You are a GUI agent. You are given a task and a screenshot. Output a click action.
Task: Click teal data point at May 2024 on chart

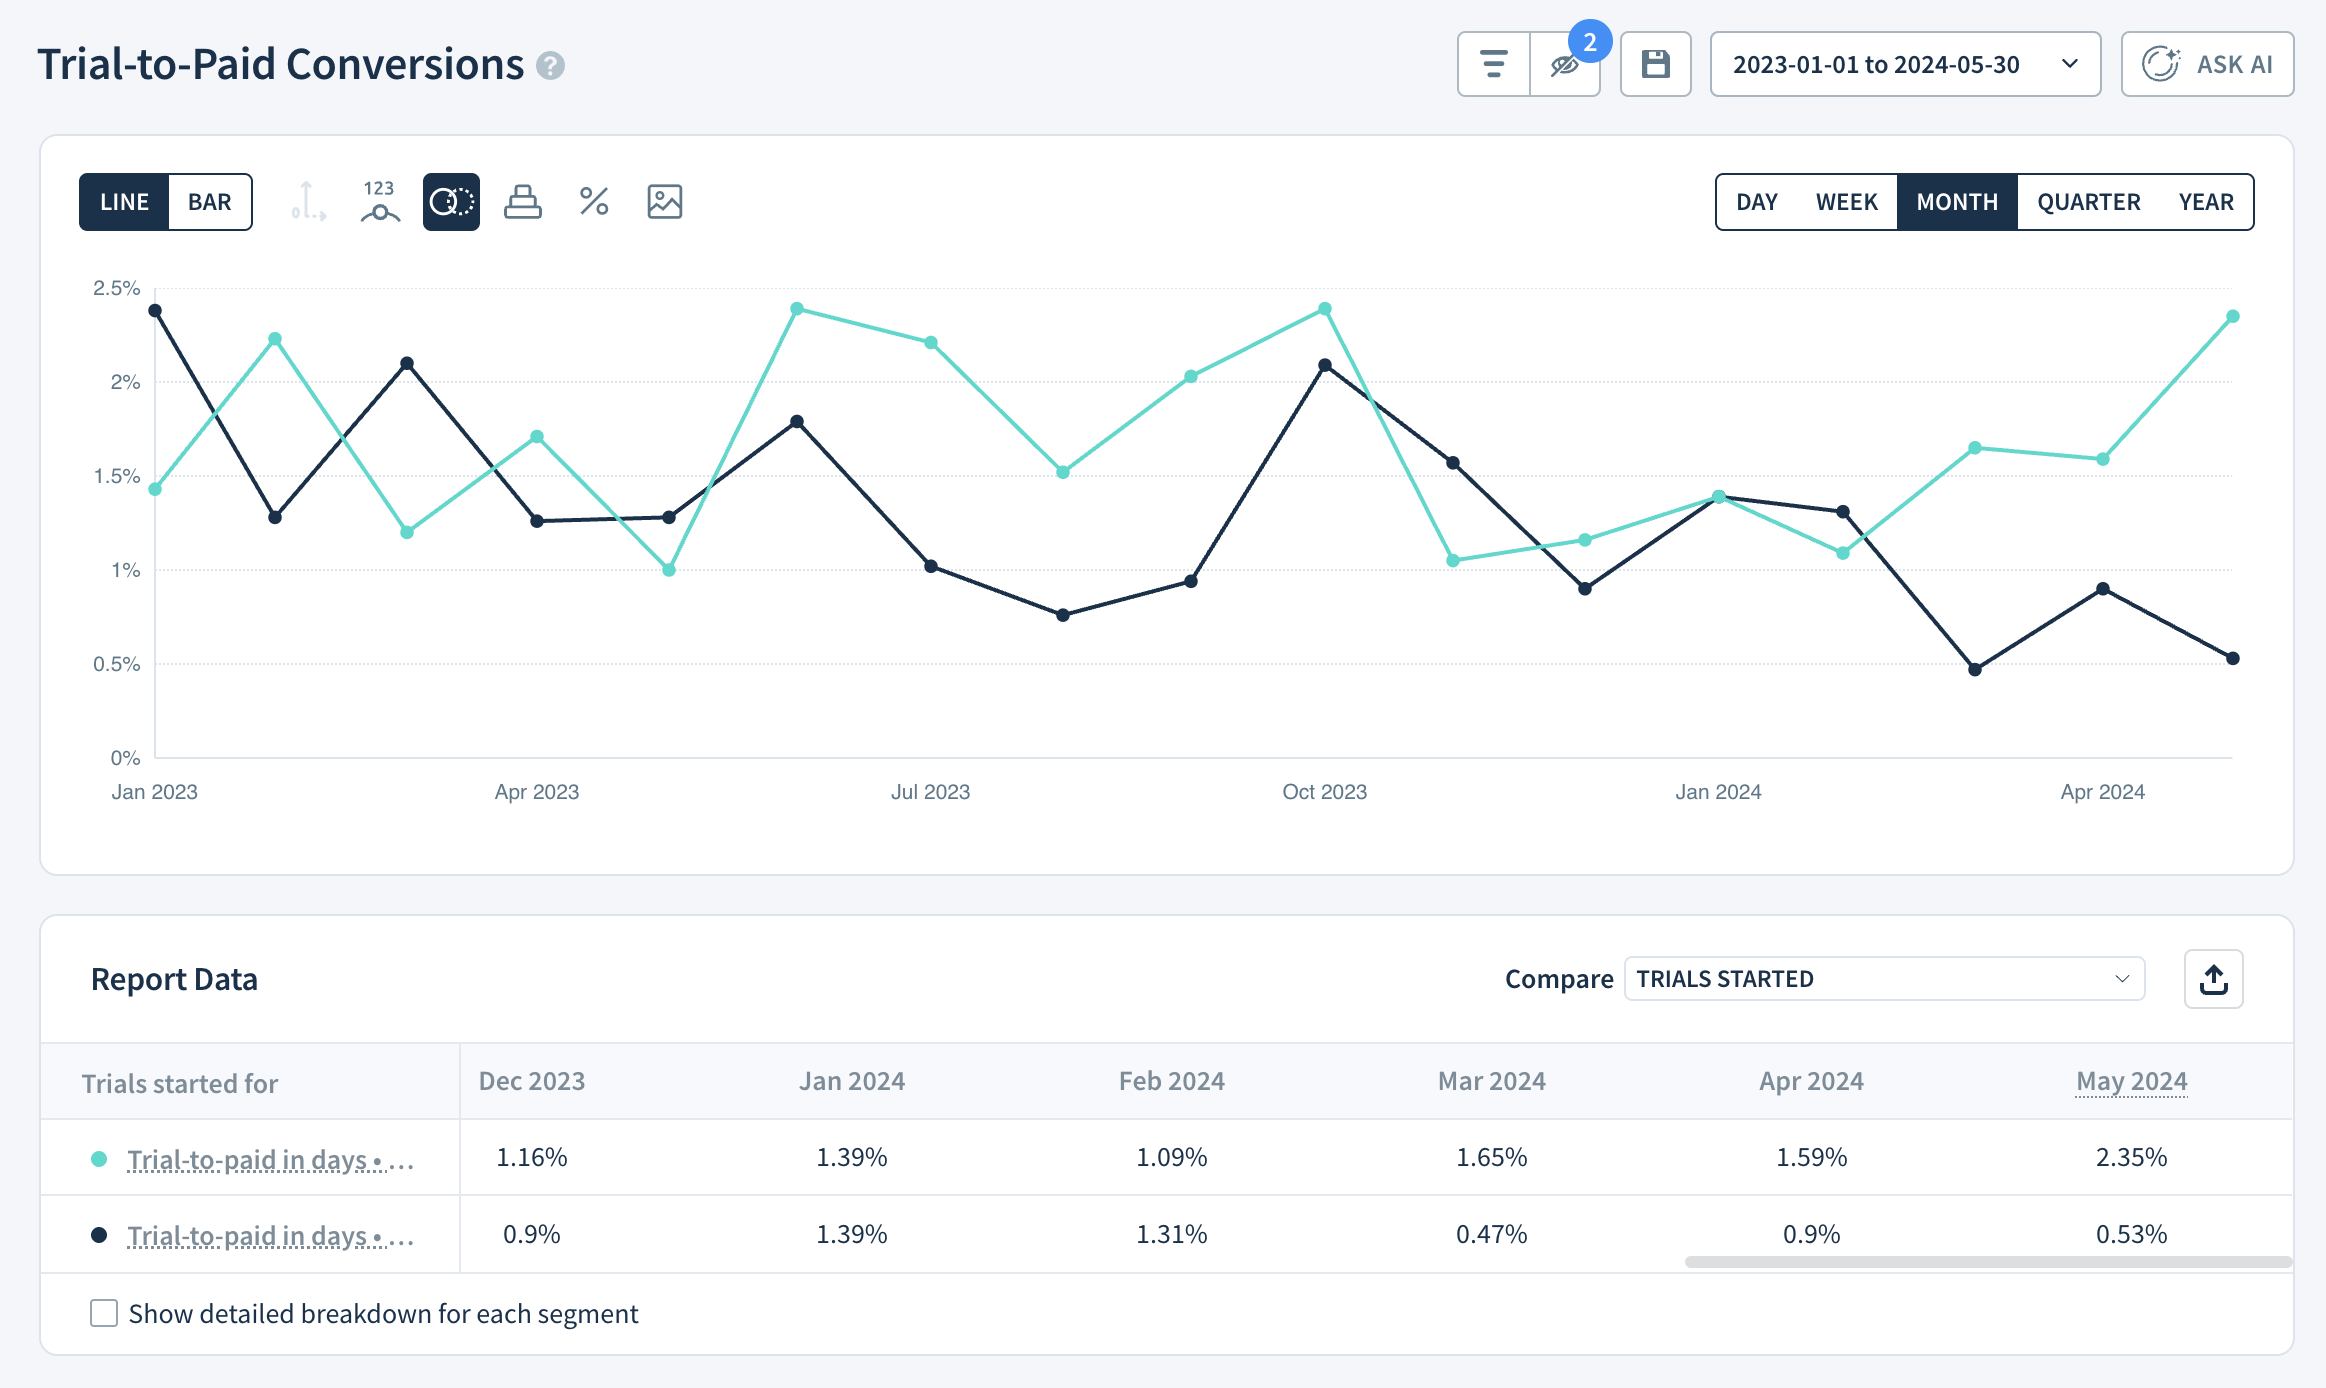2233,316
